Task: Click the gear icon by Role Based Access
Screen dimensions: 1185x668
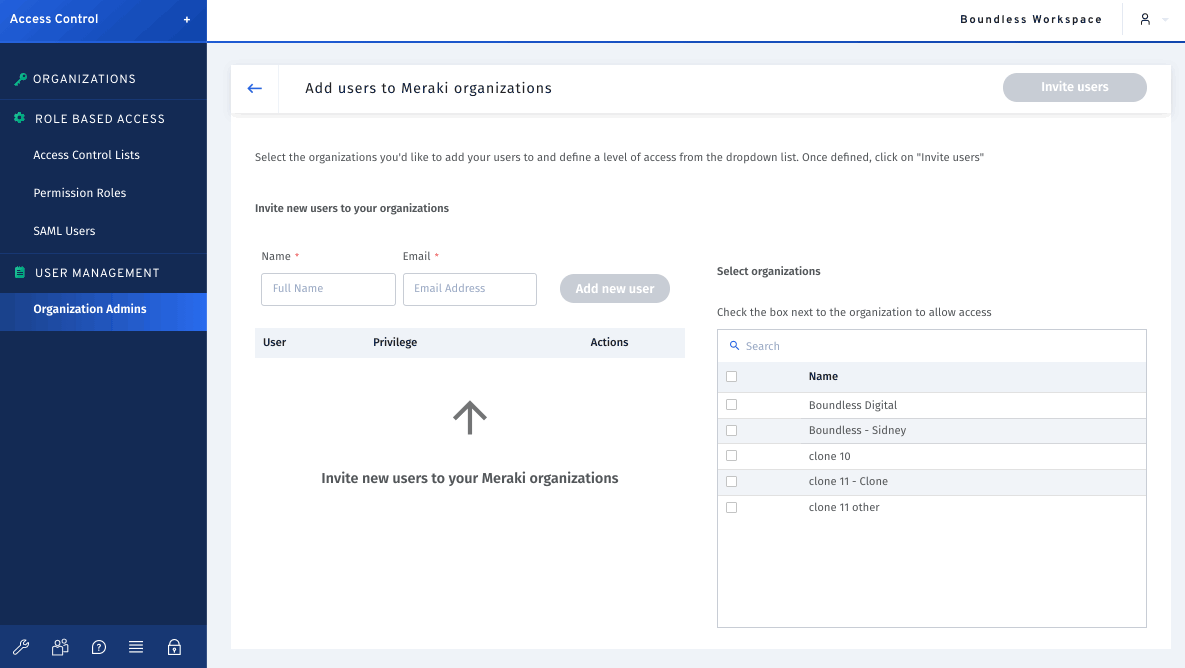Action: 20,118
